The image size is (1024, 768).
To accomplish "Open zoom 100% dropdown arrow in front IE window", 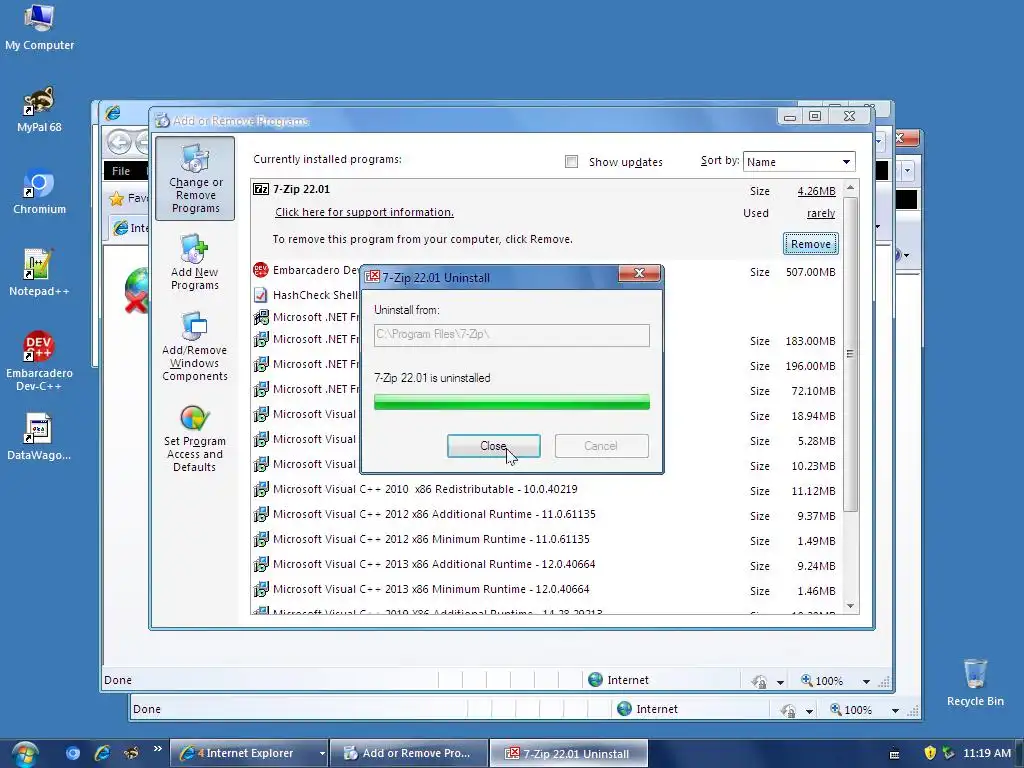I will [866, 681].
